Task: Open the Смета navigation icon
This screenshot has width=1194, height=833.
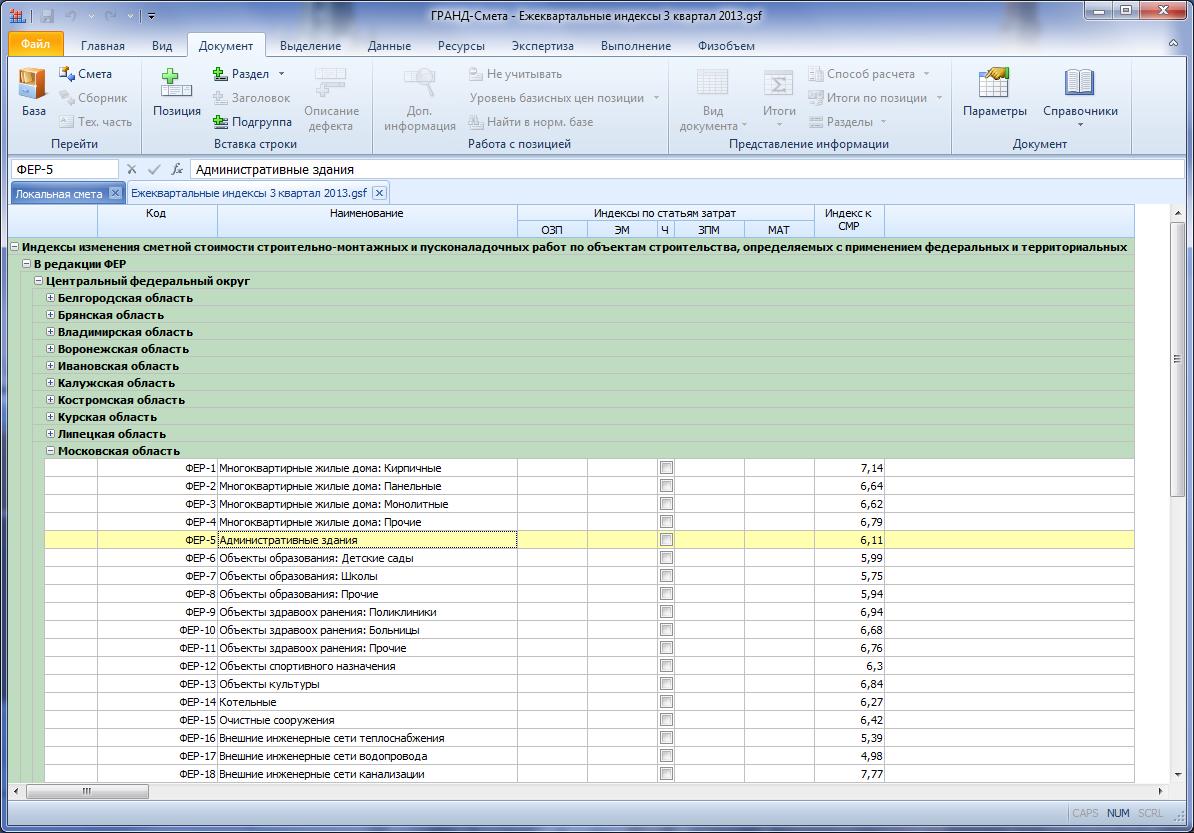Action: pyautogui.click(x=68, y=74)
